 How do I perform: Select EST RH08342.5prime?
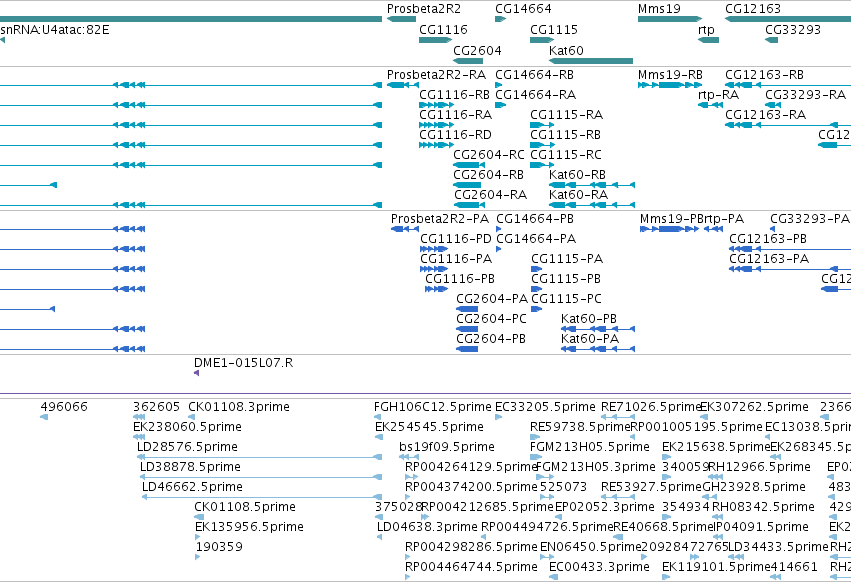pos(763,507)
